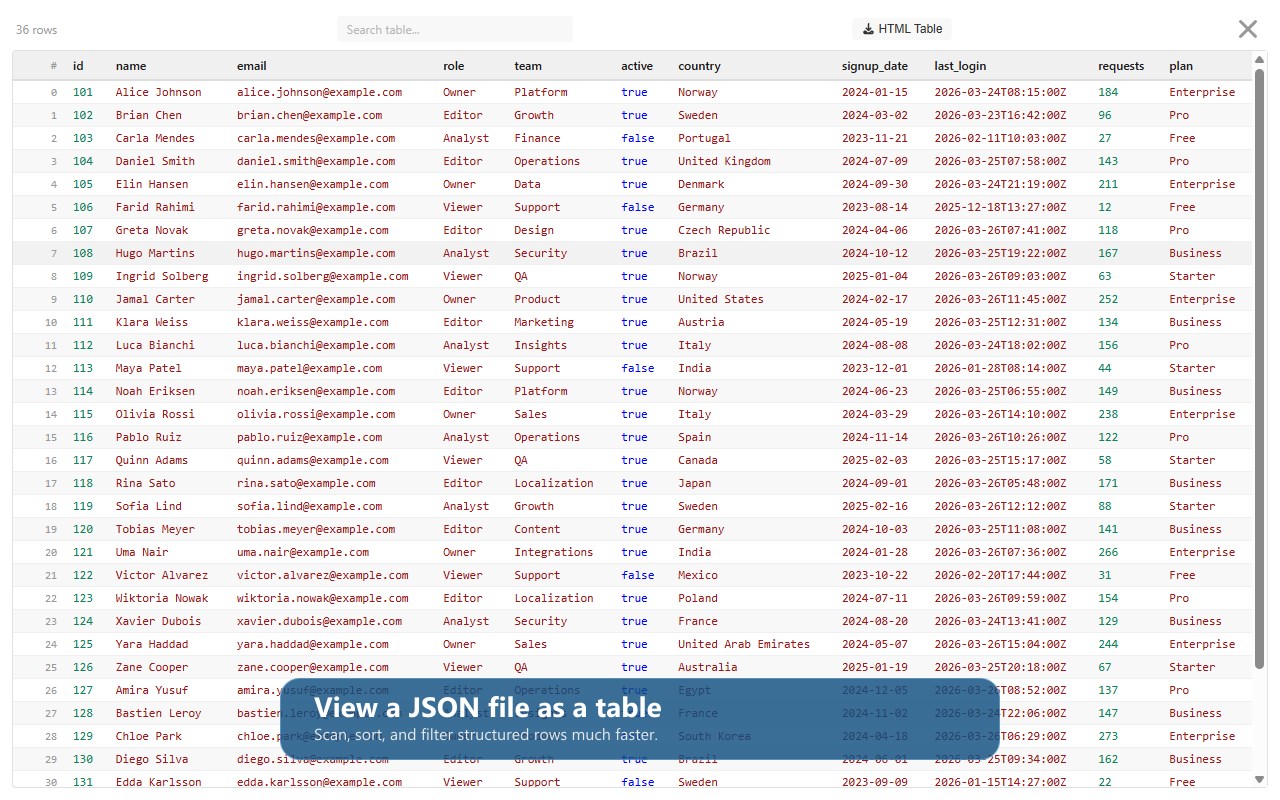Click Czech Republic country cell
This screenshot has width=1280, height=800.
pos(724,230)
